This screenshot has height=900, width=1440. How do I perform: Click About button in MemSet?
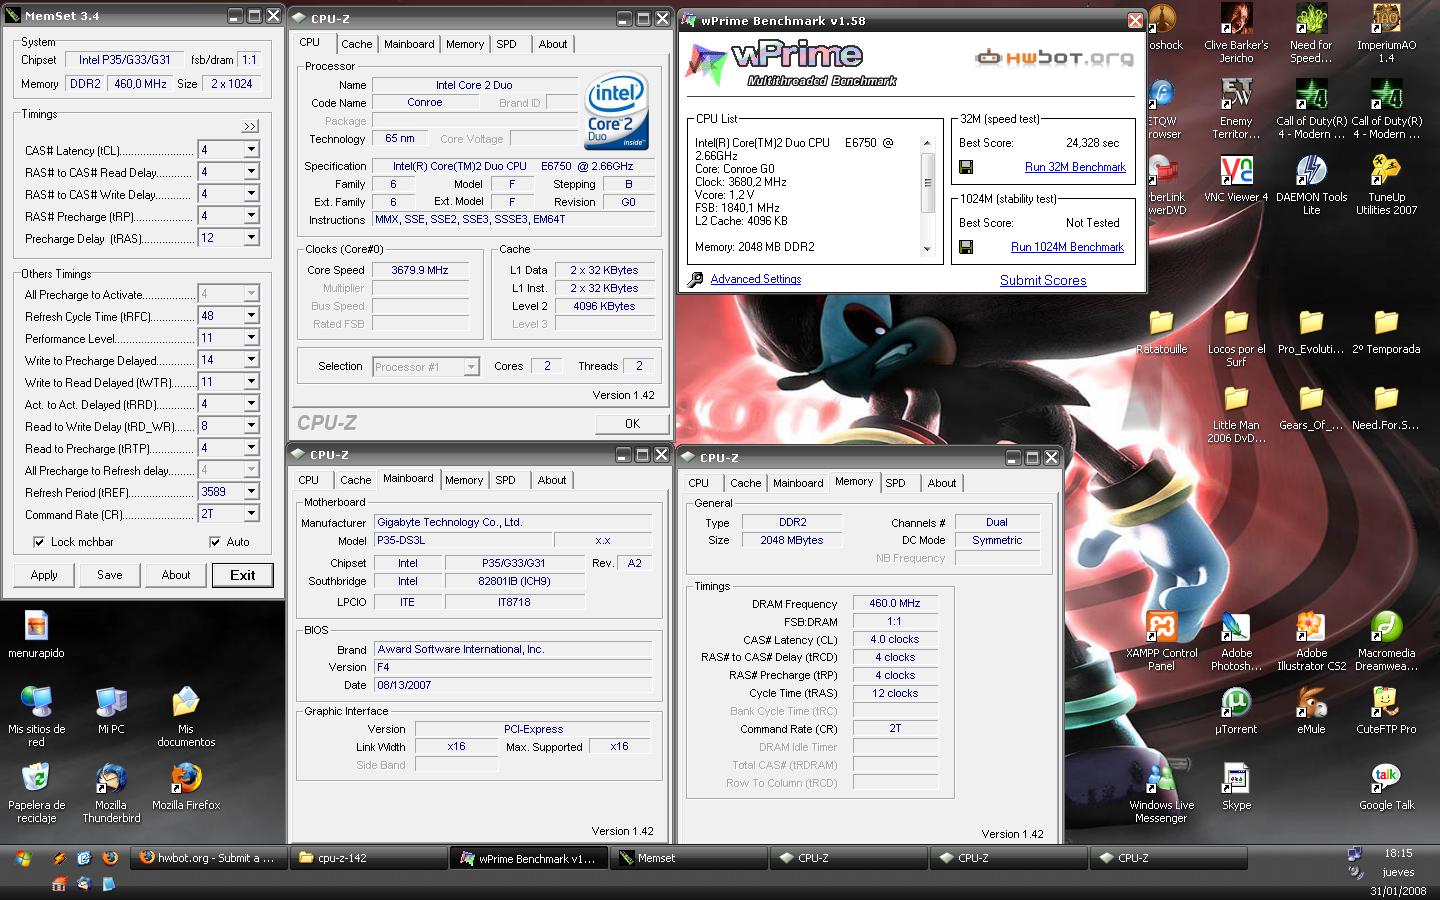click(x=176, y=575)
